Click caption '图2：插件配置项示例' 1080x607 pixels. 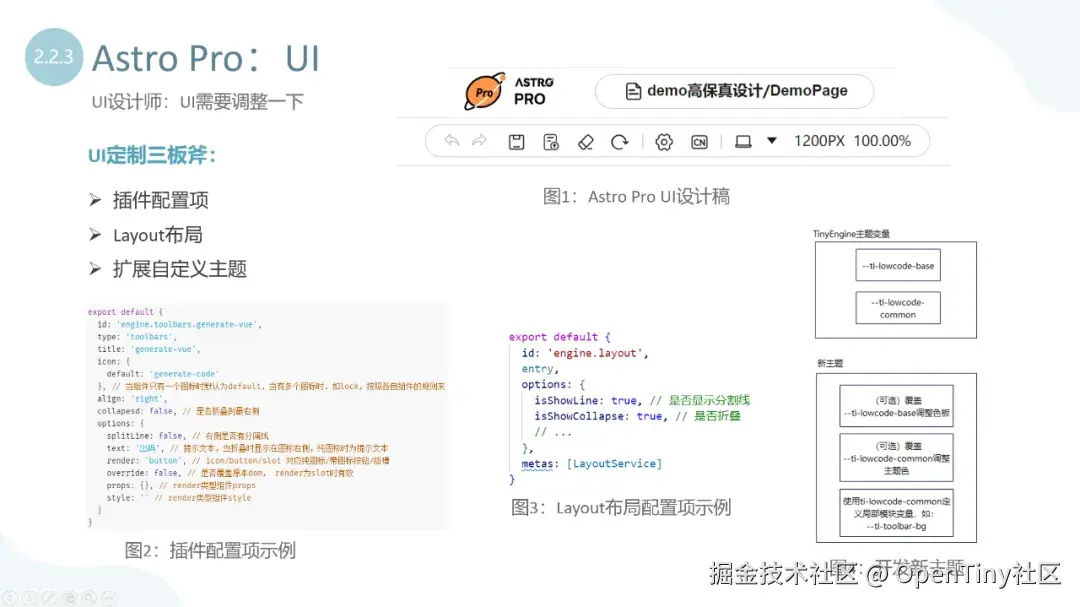coord(210,551)
